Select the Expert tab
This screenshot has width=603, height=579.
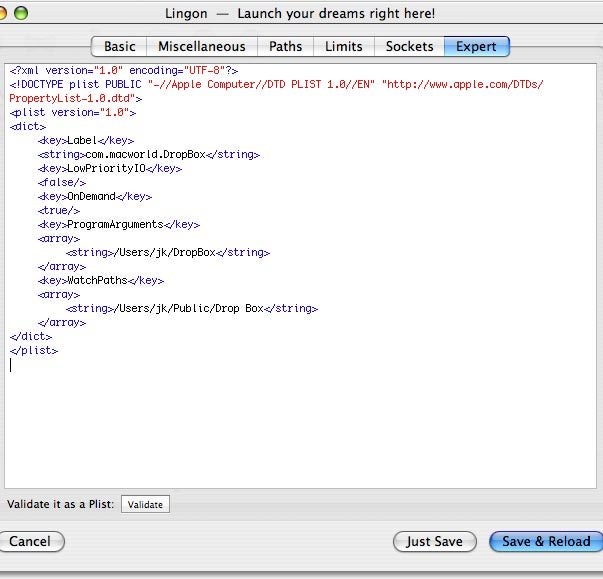point(476,47)
